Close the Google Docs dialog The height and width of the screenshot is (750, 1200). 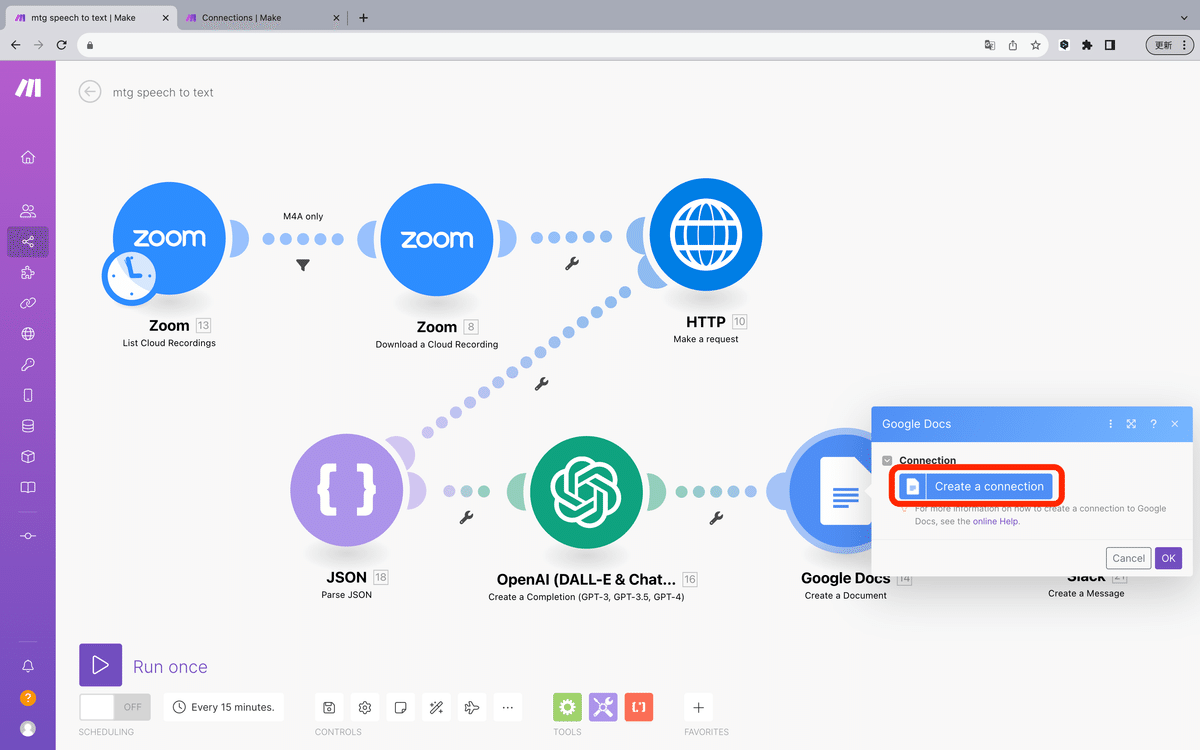(1175, 424)
